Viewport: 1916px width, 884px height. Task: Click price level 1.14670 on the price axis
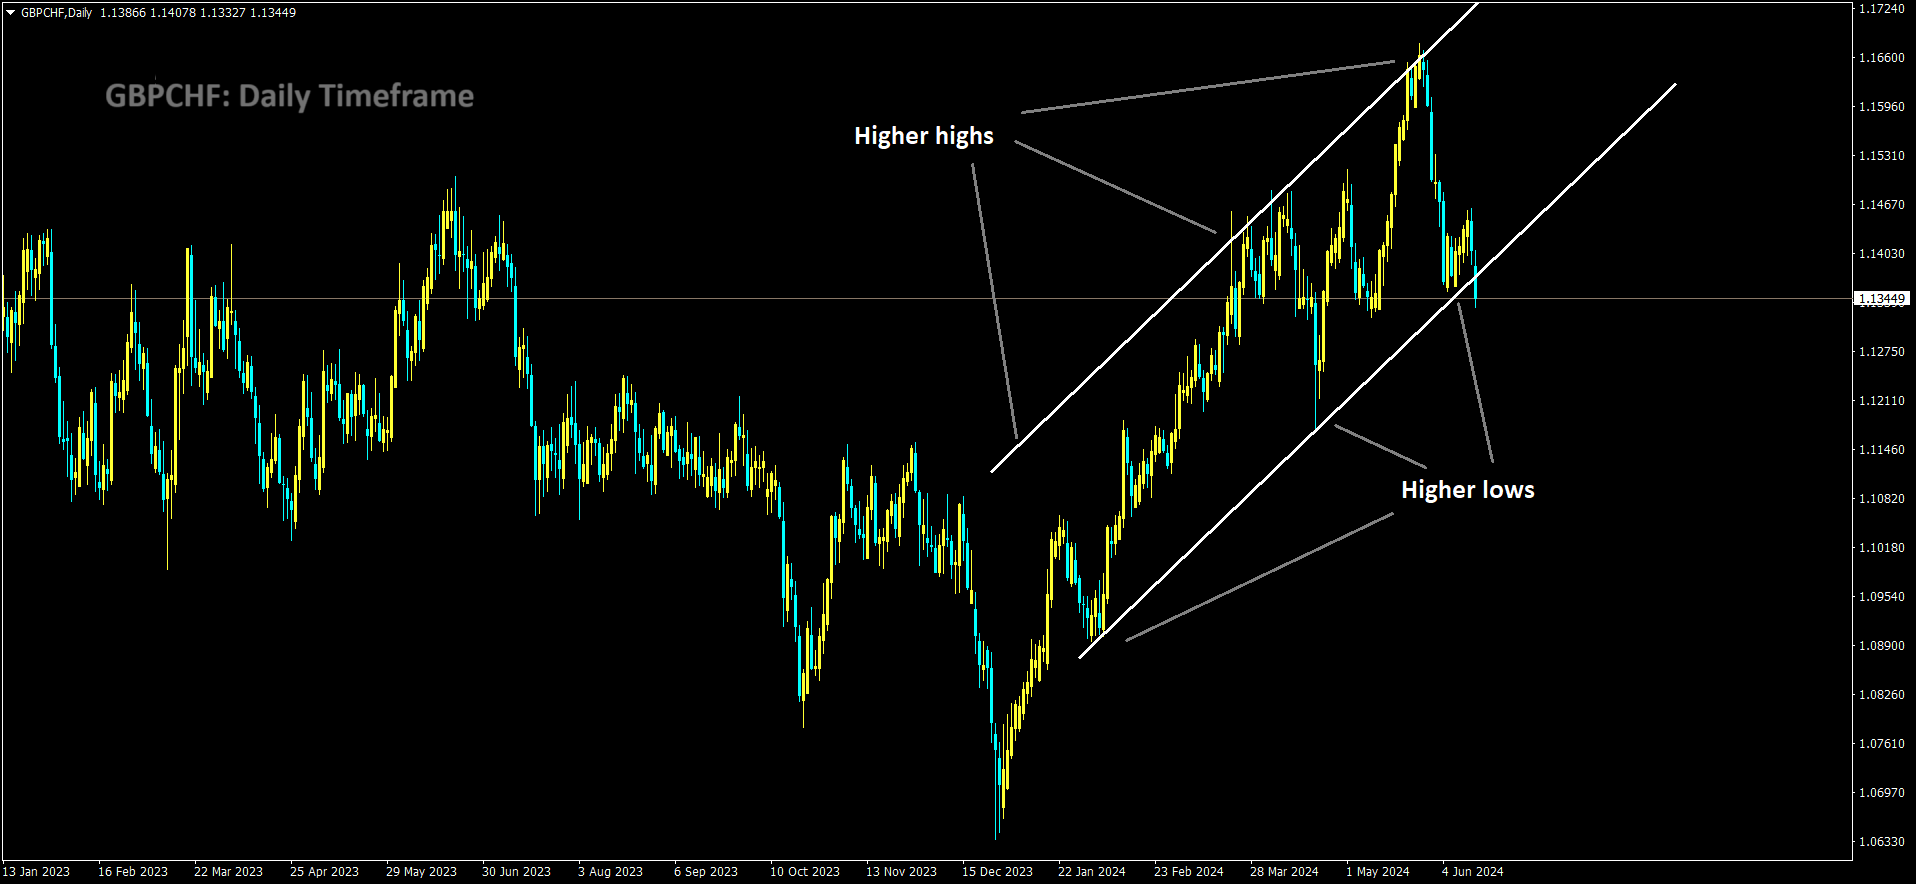[1881, 205]
